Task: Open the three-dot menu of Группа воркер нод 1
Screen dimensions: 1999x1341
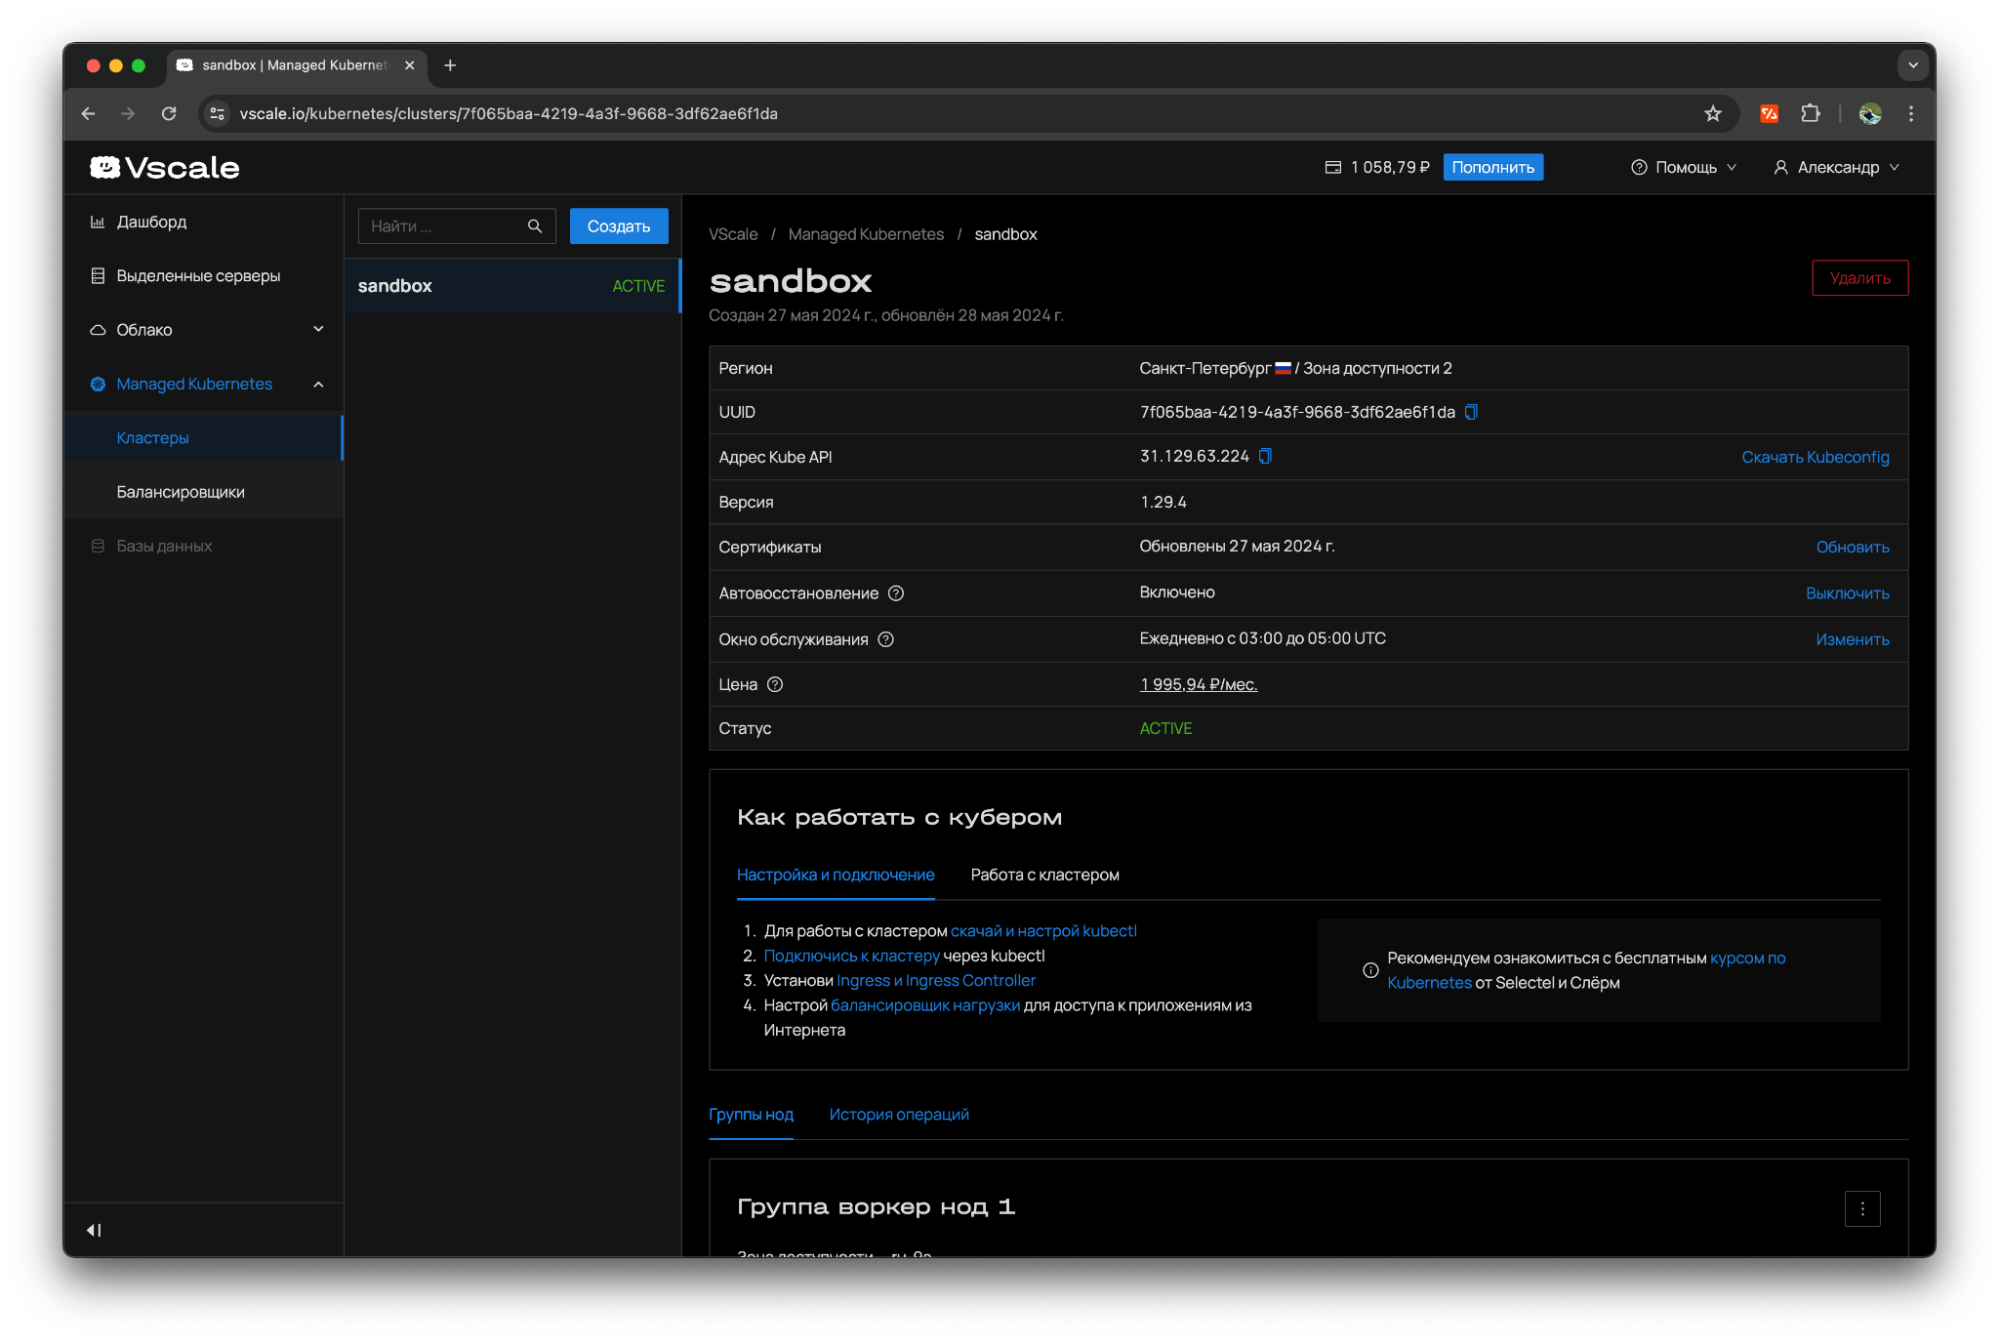Action: [1862, 1208]
